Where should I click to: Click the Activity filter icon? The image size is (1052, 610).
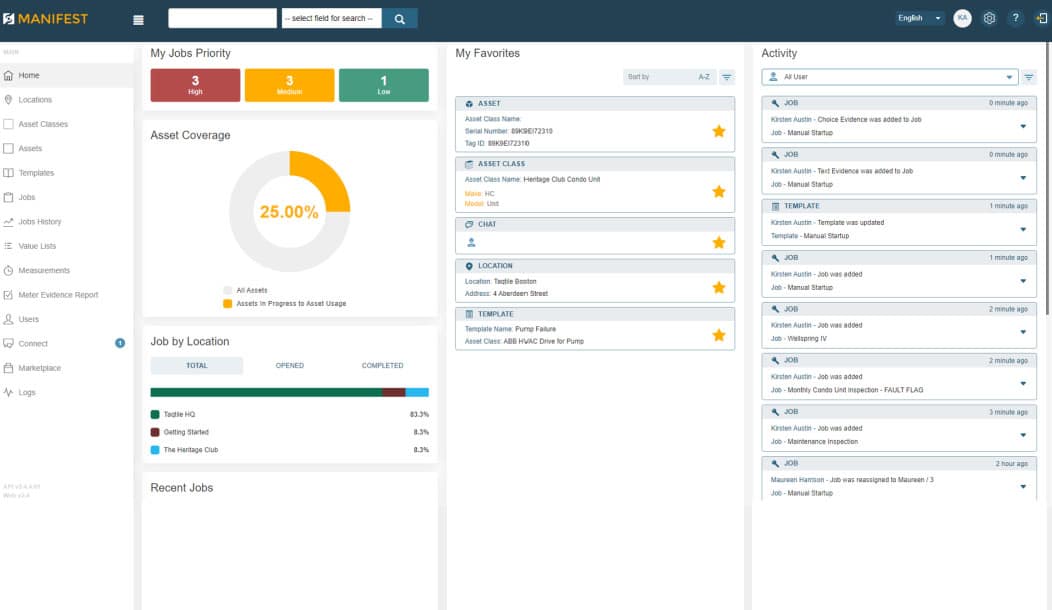(x=1029, y=77)
